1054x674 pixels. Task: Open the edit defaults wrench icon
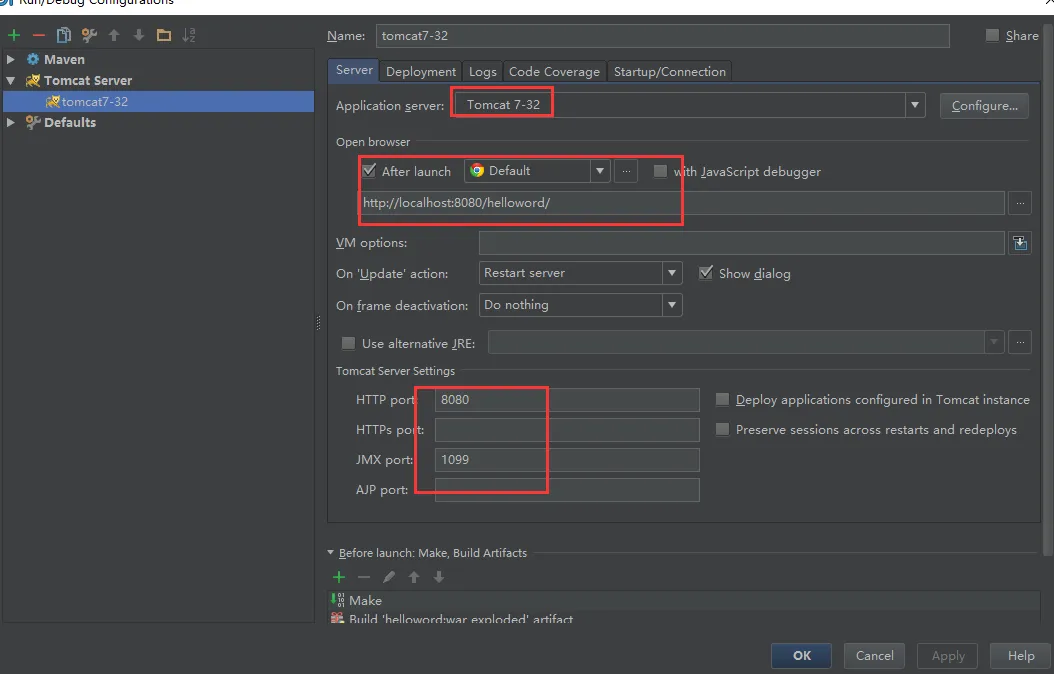[89, 35]
